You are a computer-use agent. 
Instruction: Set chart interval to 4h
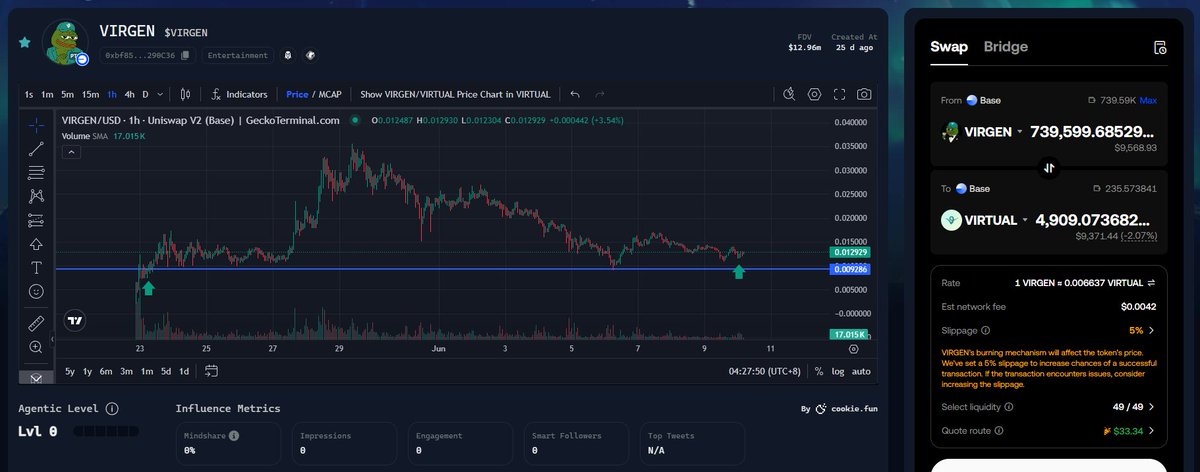(x=130, y=94)
